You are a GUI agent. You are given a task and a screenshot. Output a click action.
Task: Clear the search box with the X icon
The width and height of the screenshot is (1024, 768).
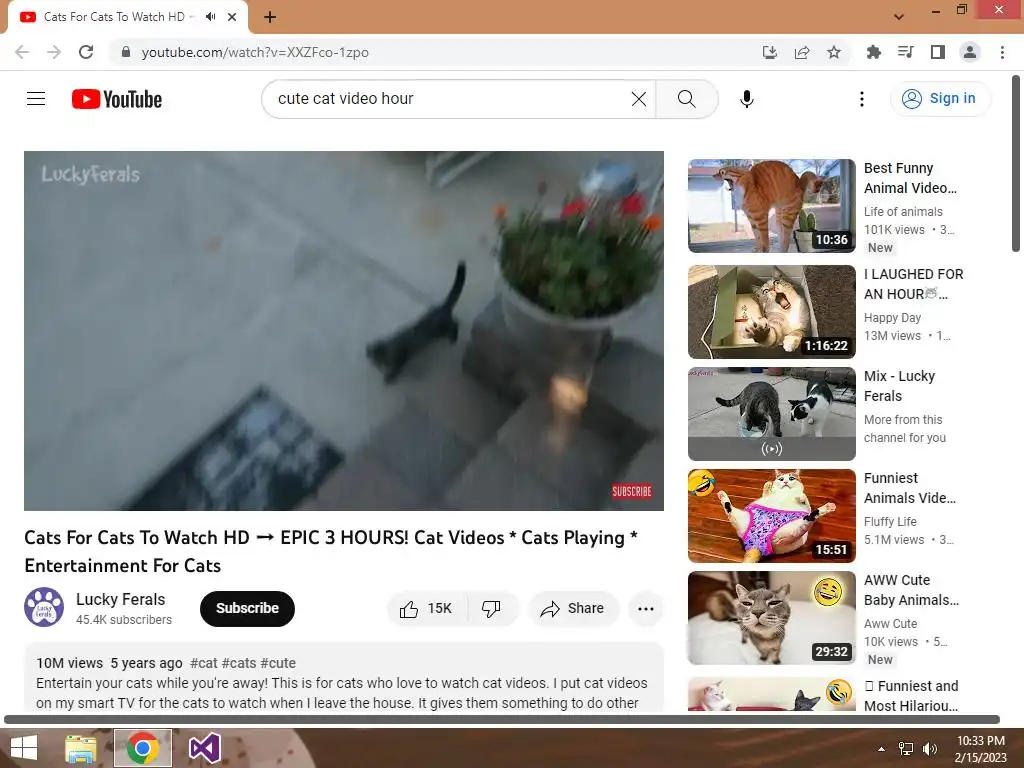(x=639, y=99)
